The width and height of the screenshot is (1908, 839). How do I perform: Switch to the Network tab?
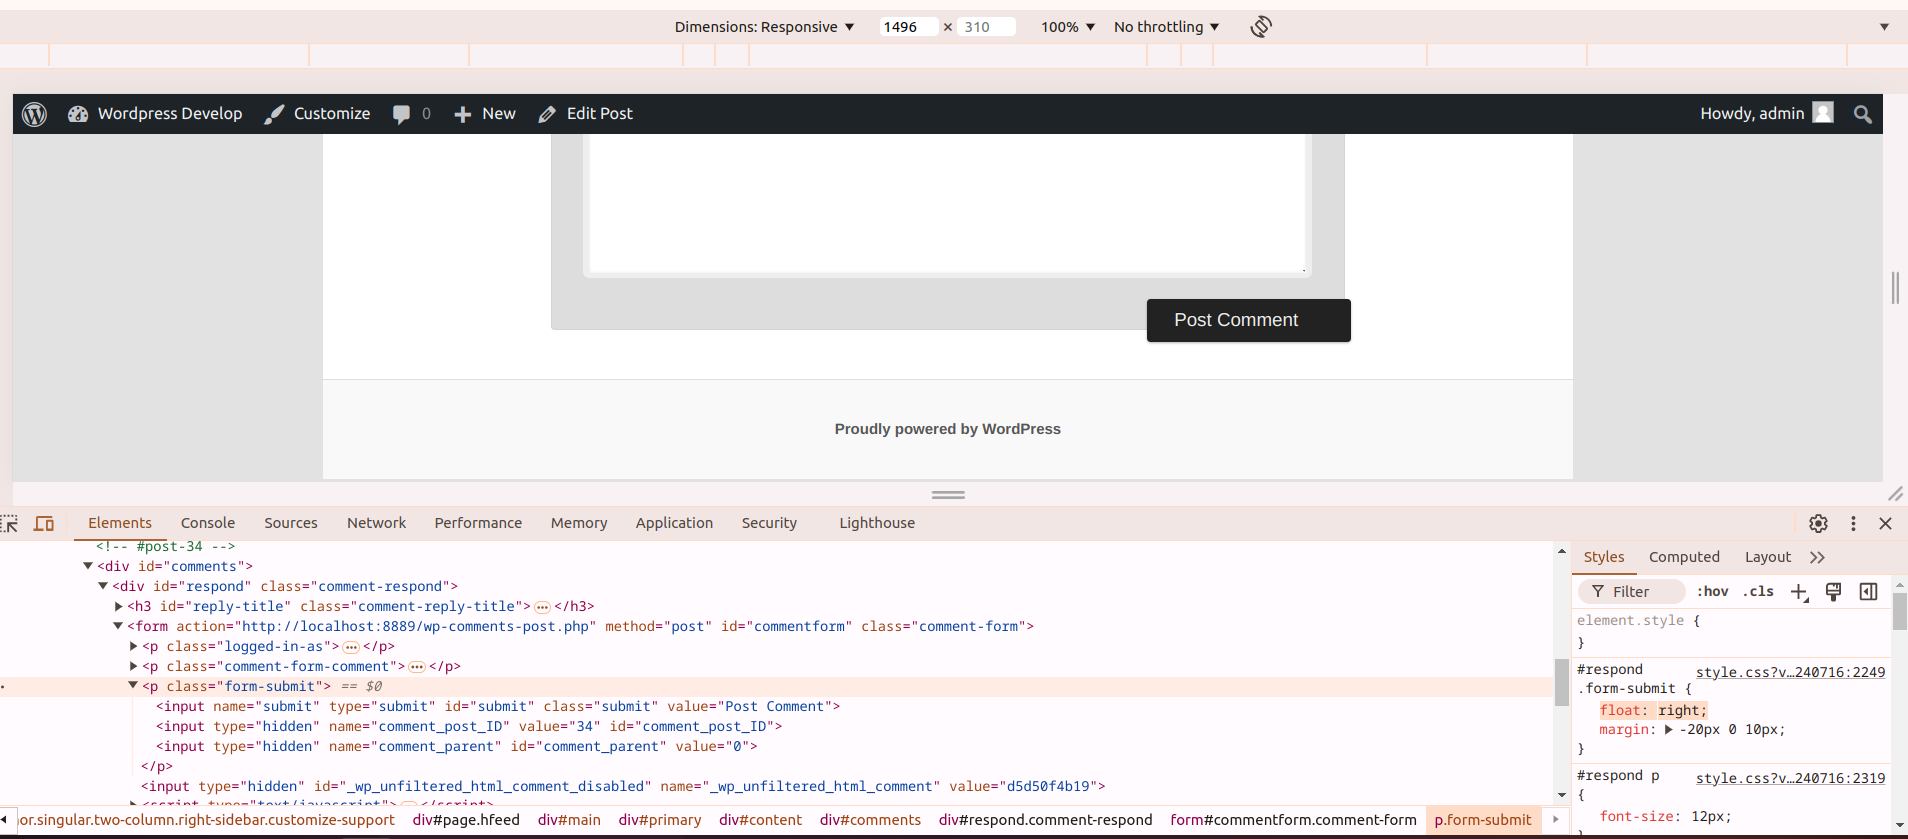pyautogui.click(x=377, y=523)
